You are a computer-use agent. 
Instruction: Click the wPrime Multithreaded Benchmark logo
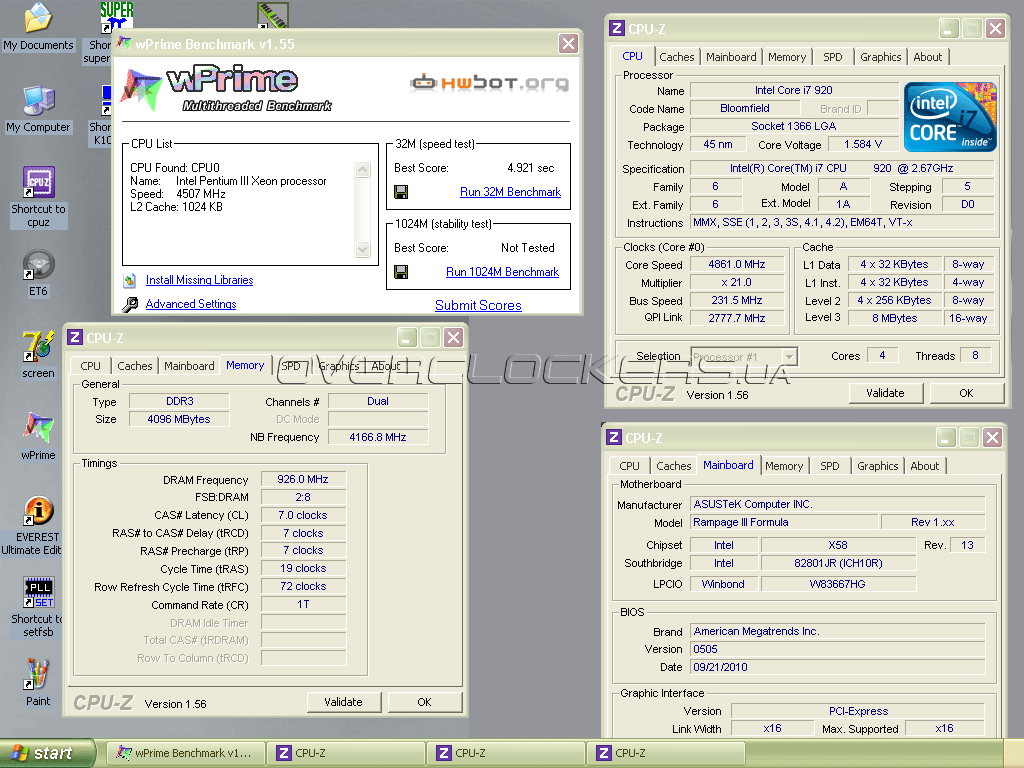(x=227, y=89)
